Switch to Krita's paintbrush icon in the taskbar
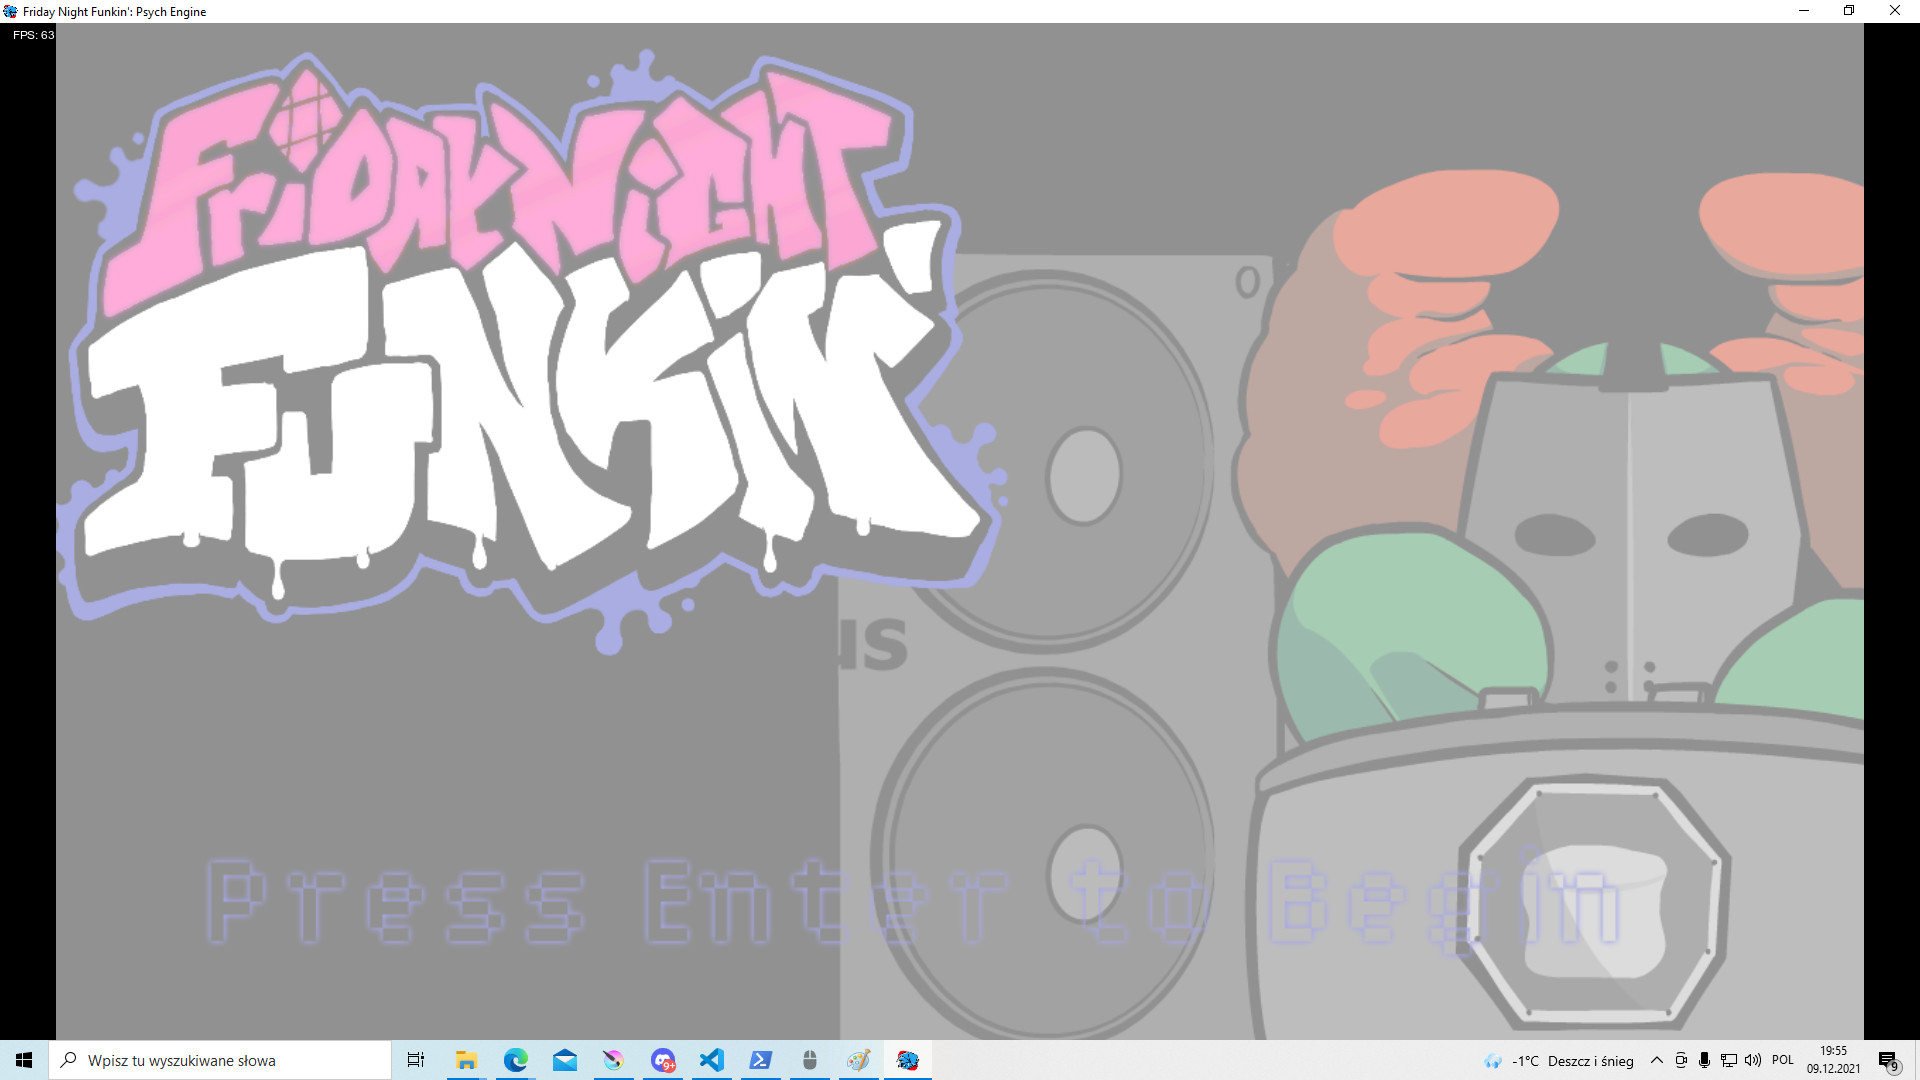Image resolution: width=1920 pixels, height=1080 pixels. [613, 1060]
